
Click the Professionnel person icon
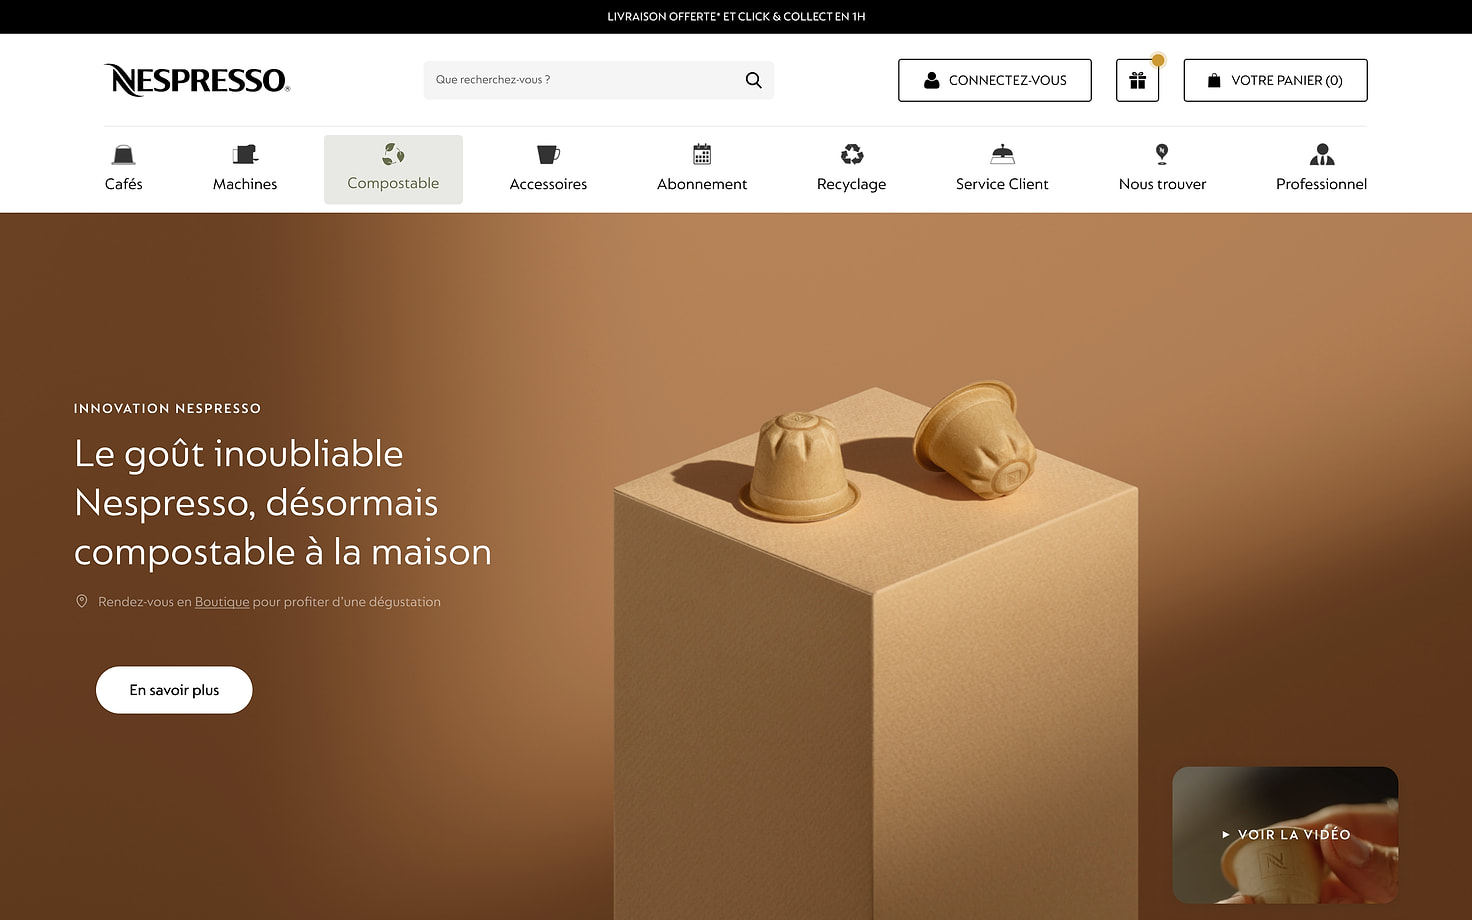(1322, 154)
